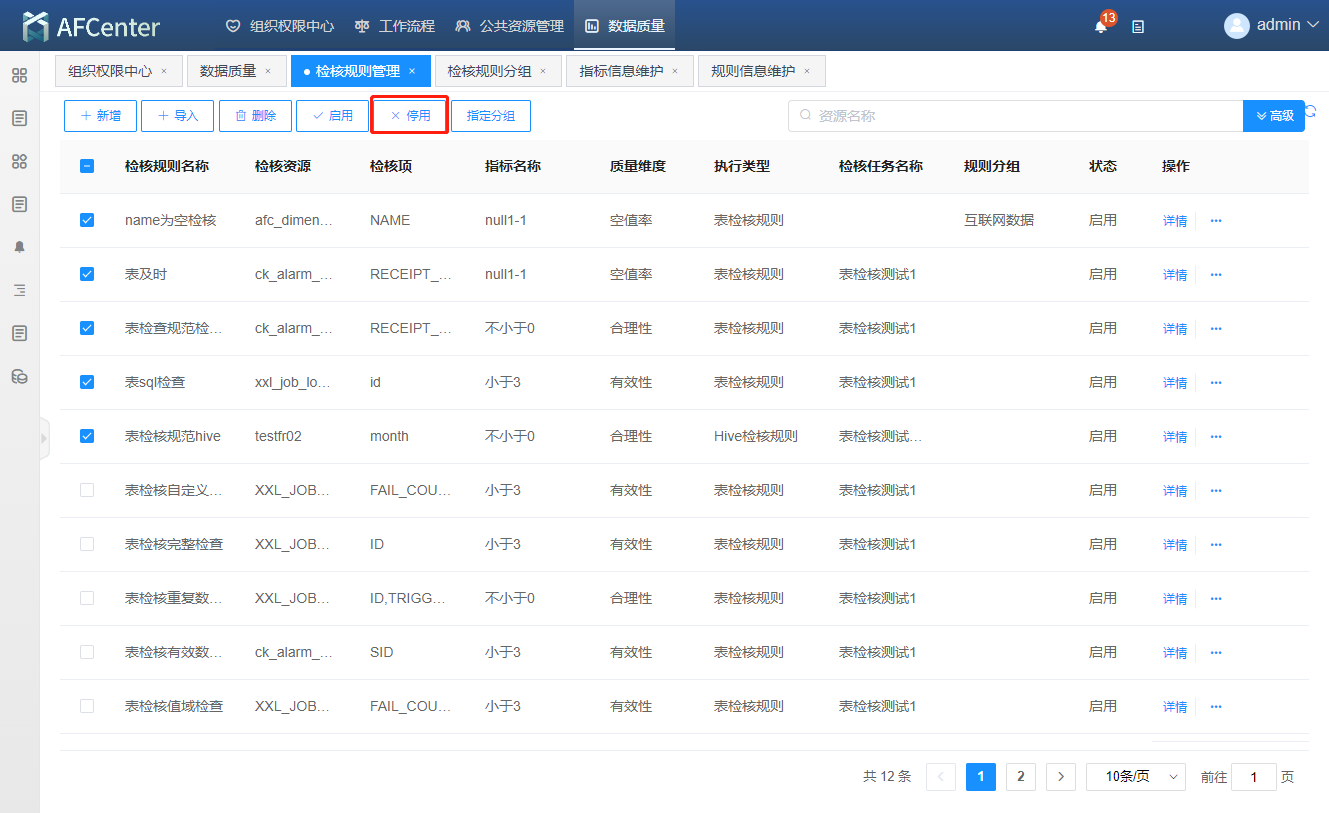This screenshot has width=1329, height=813.
Task: Open the 工作流程 top menu
Action: pos(395,26)
